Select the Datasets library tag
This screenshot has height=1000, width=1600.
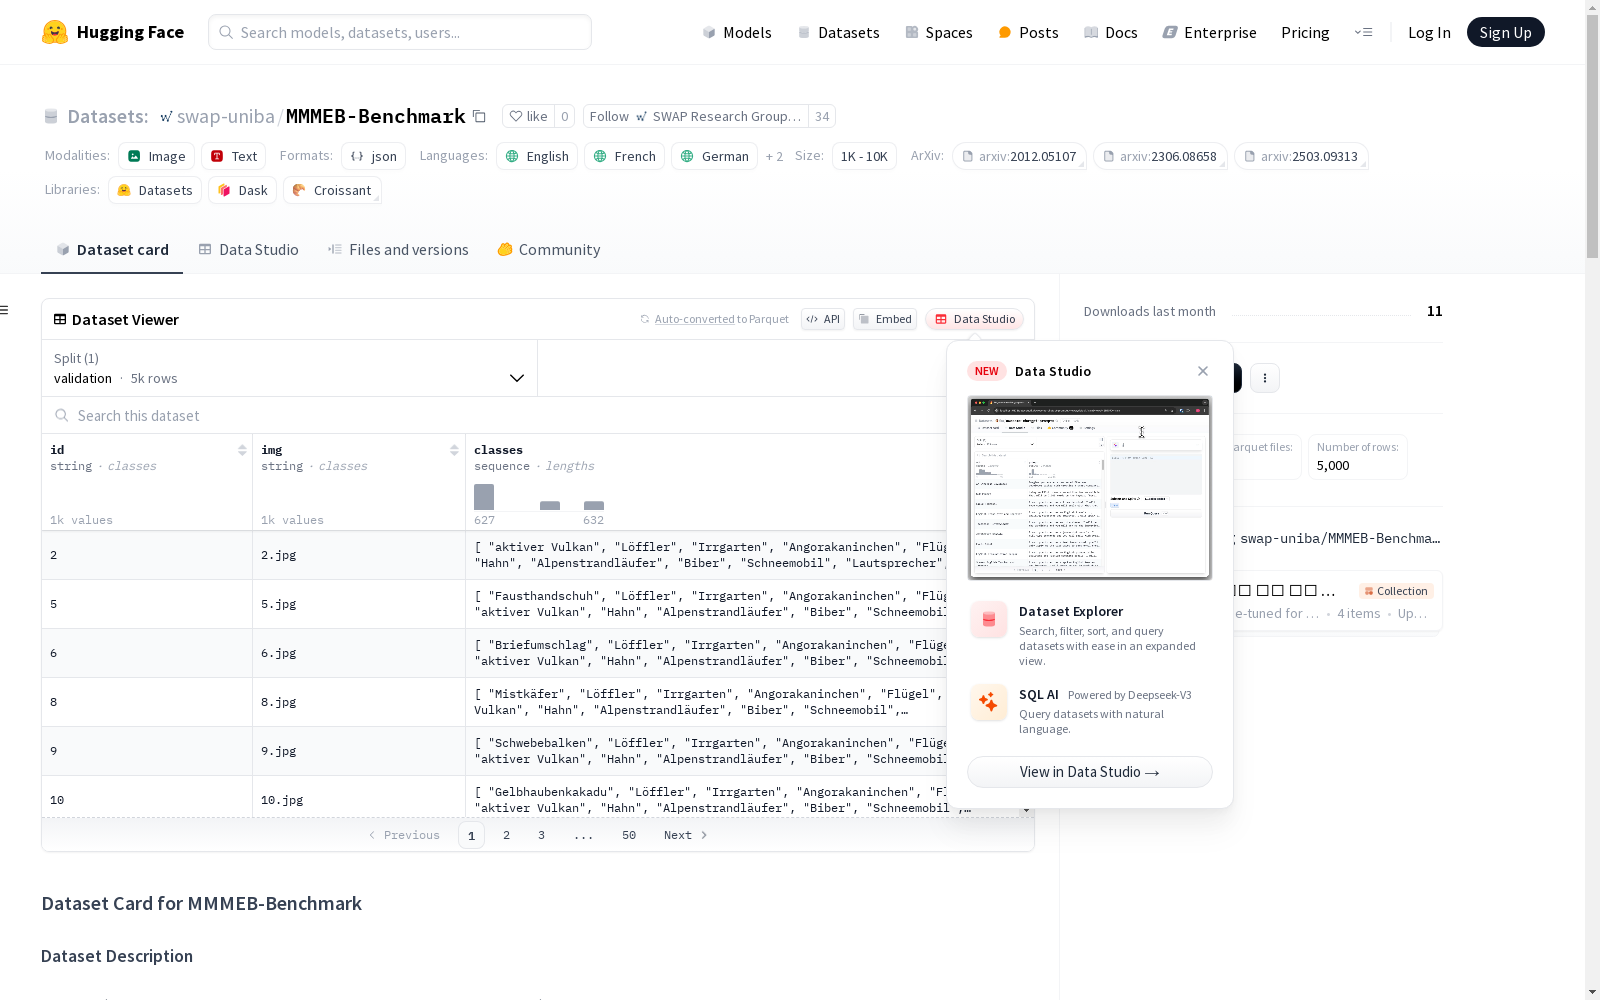click(x=155, y=190)
